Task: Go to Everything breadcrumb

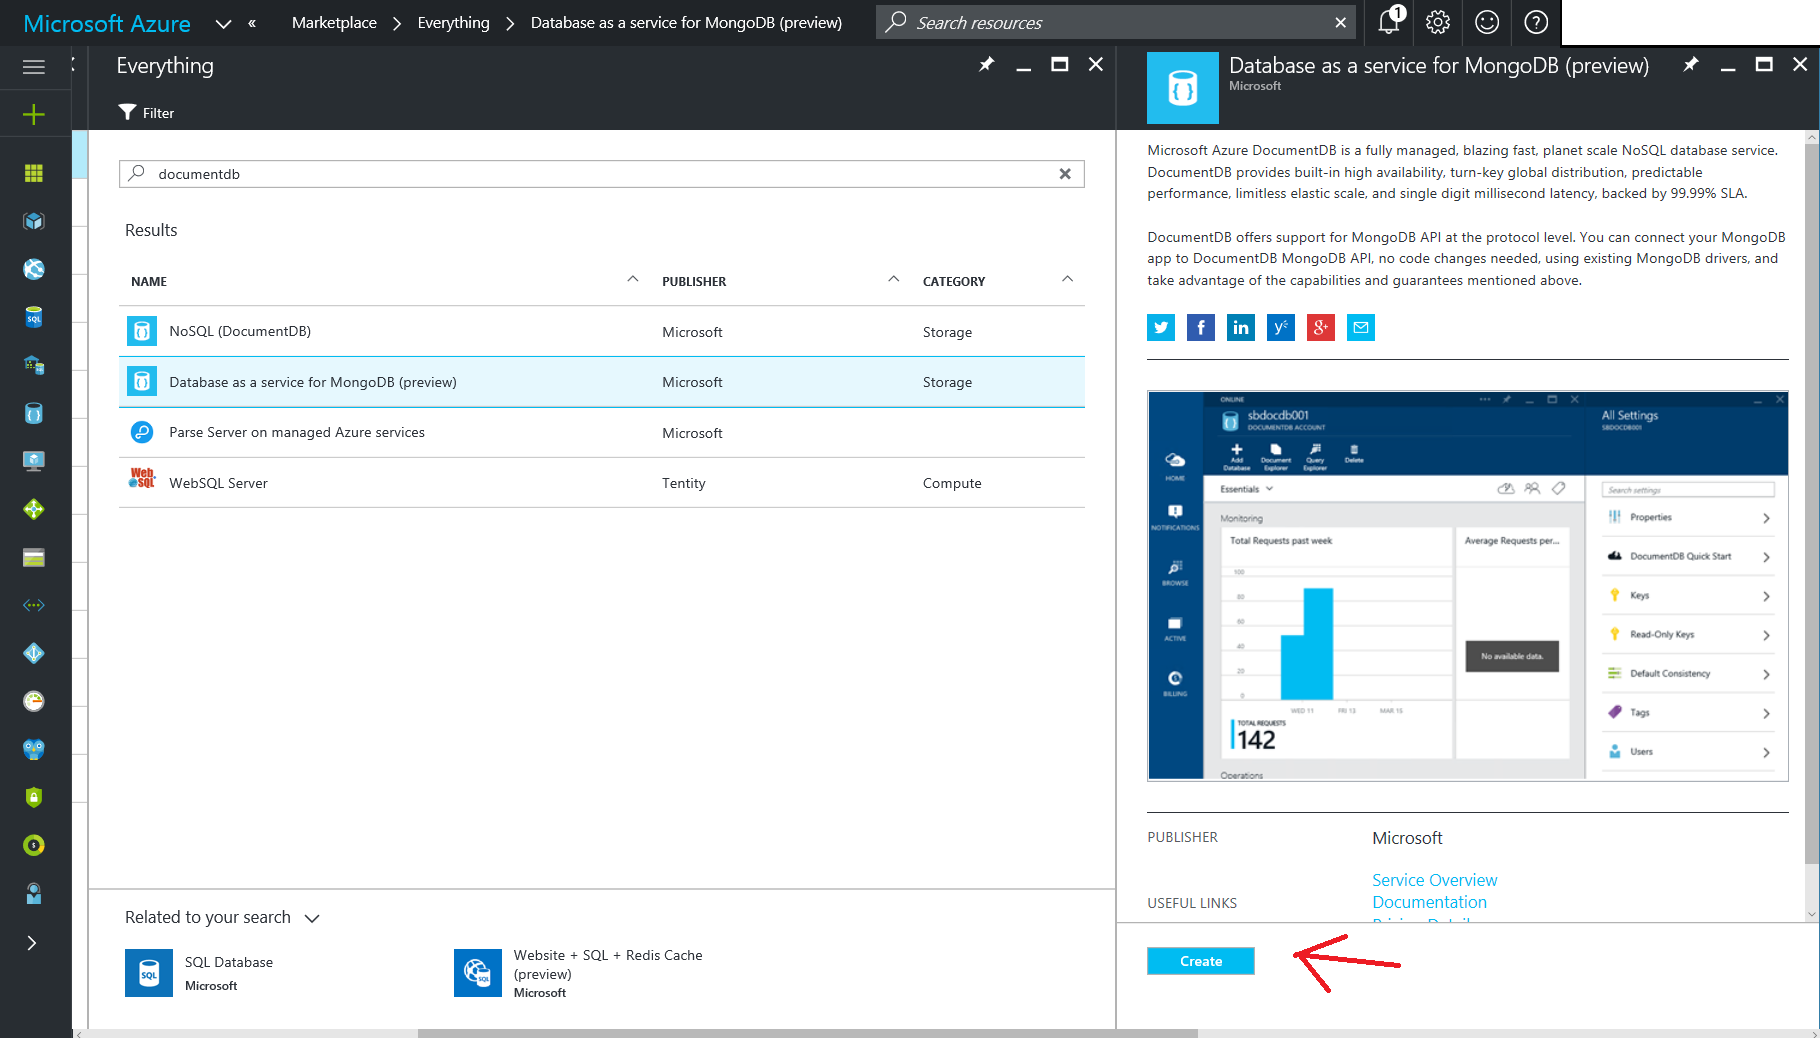Action: pyautogui.click(x=453, y=23)
